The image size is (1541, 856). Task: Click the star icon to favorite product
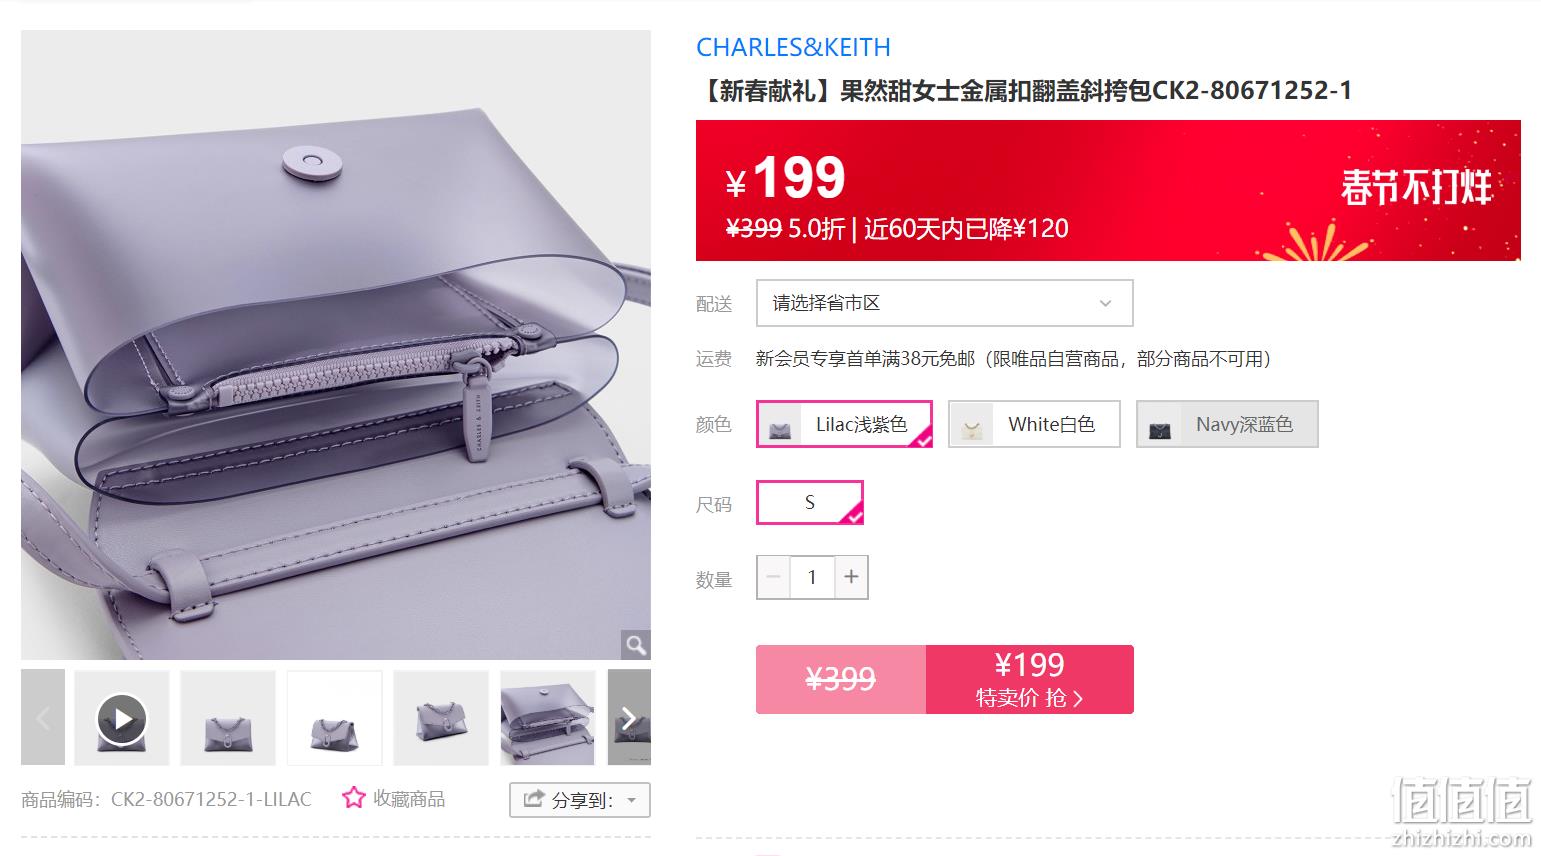pyautogui.click(x=353, y=798)
